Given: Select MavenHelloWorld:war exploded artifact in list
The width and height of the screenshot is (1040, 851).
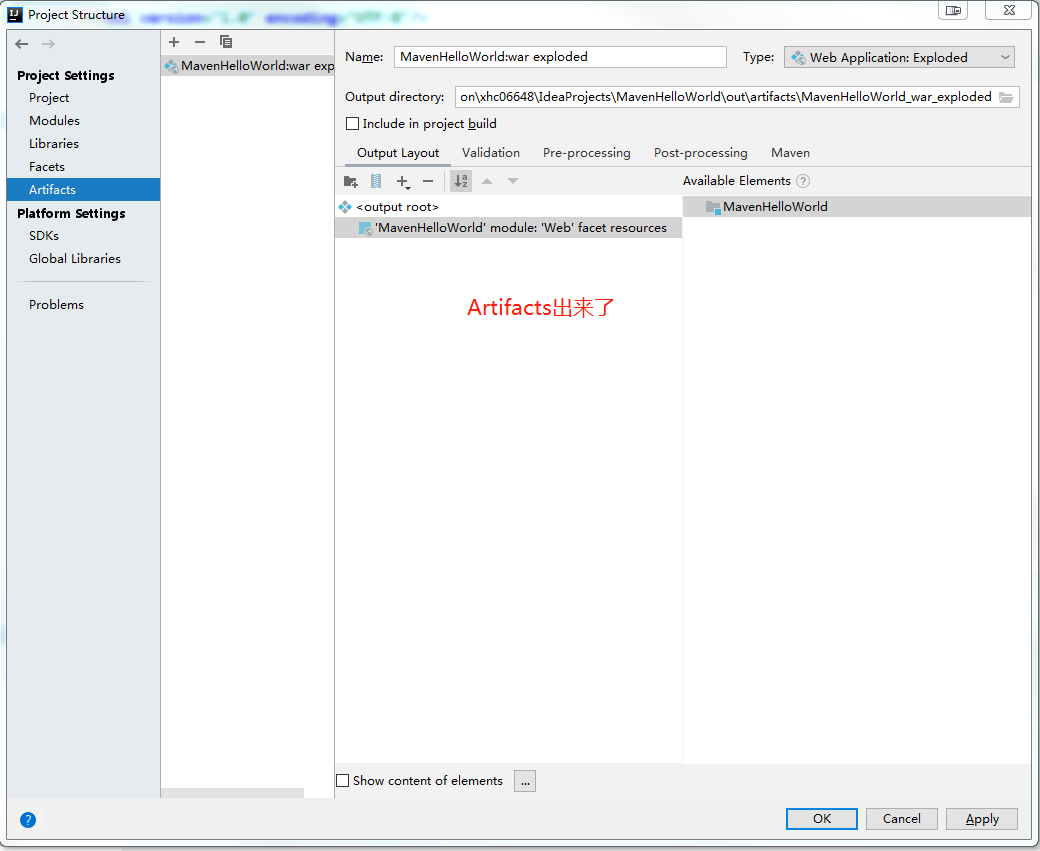Looking at the screenshot, I should [x=247, y=66].
